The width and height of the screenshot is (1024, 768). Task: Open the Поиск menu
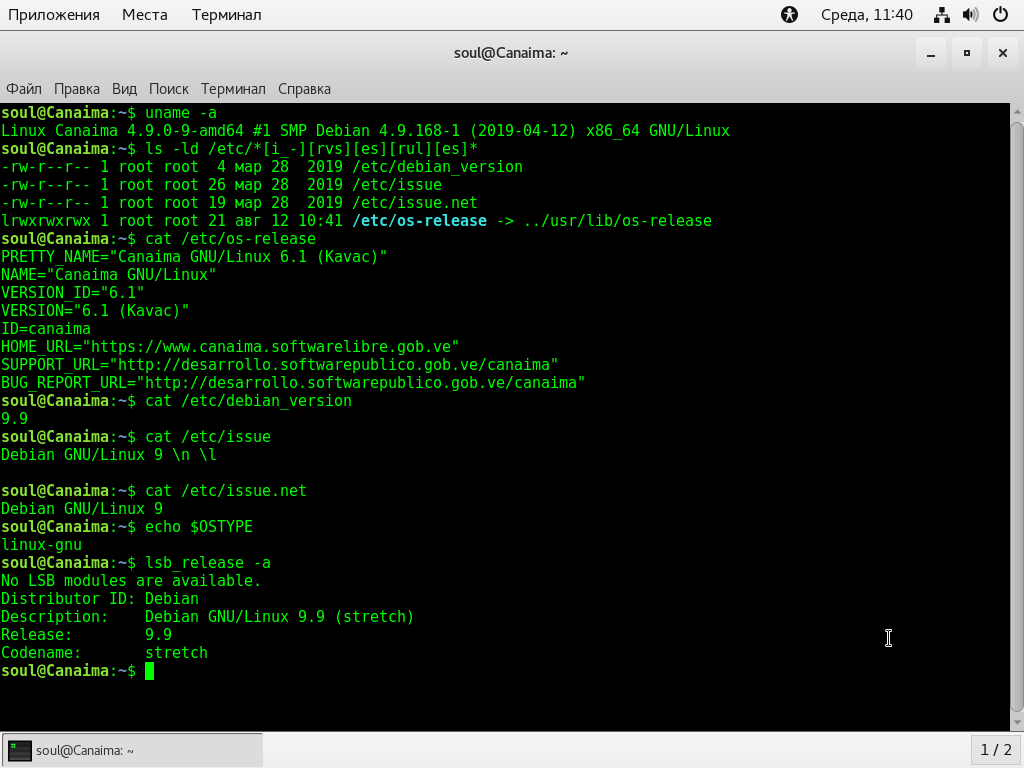(168, 89)
